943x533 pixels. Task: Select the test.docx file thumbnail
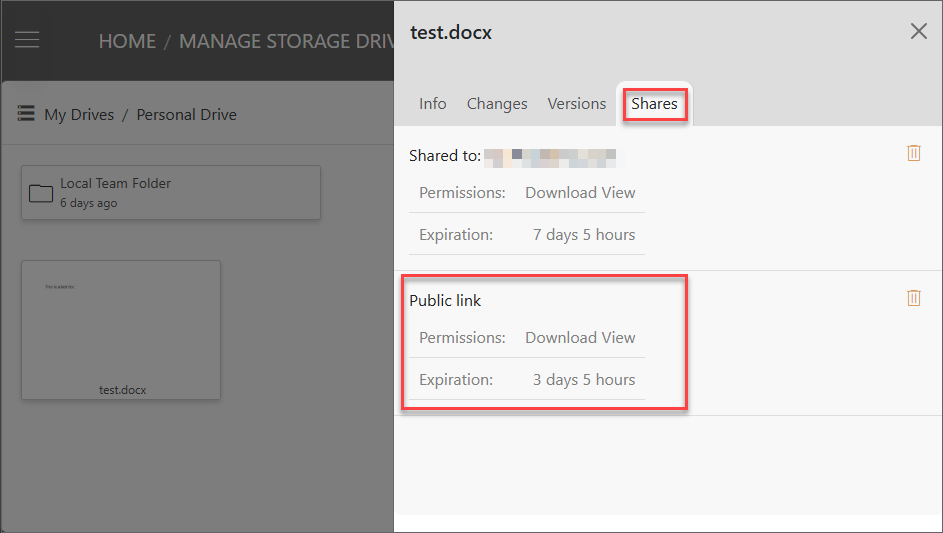pyautogui.click(x=121, y=330)
